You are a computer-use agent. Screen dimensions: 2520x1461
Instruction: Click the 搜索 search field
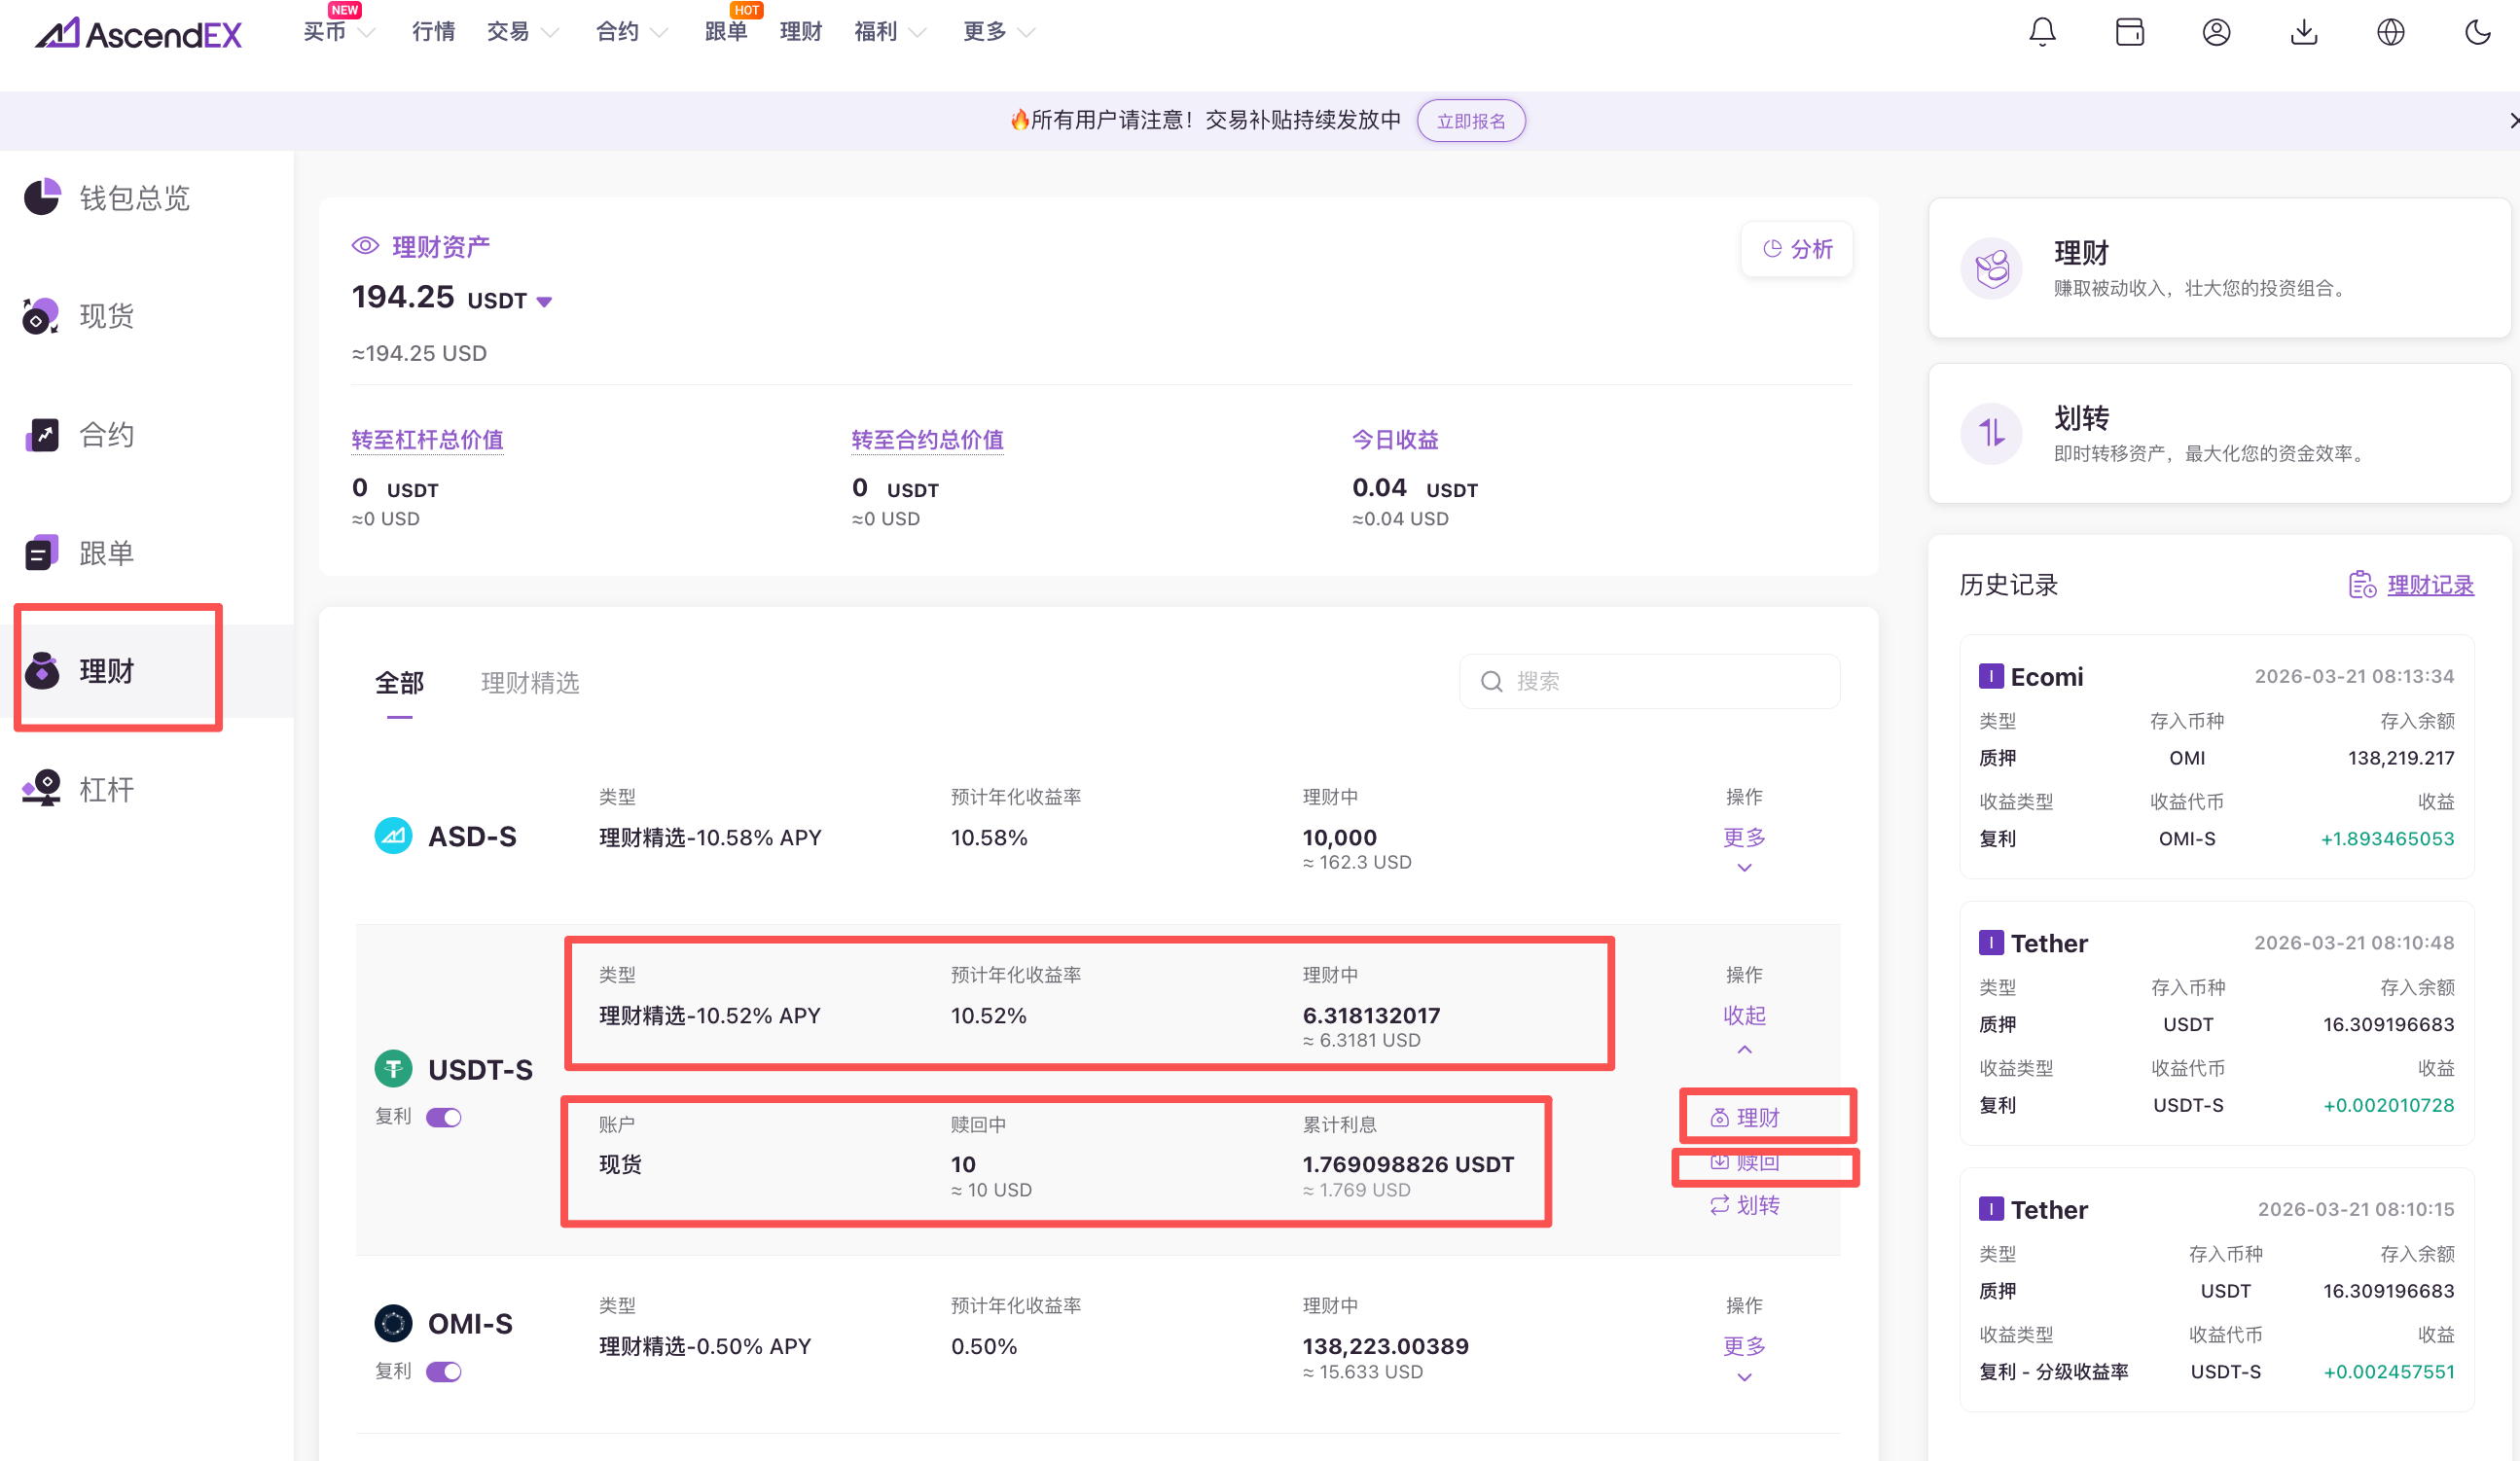tap(1660, 681)
